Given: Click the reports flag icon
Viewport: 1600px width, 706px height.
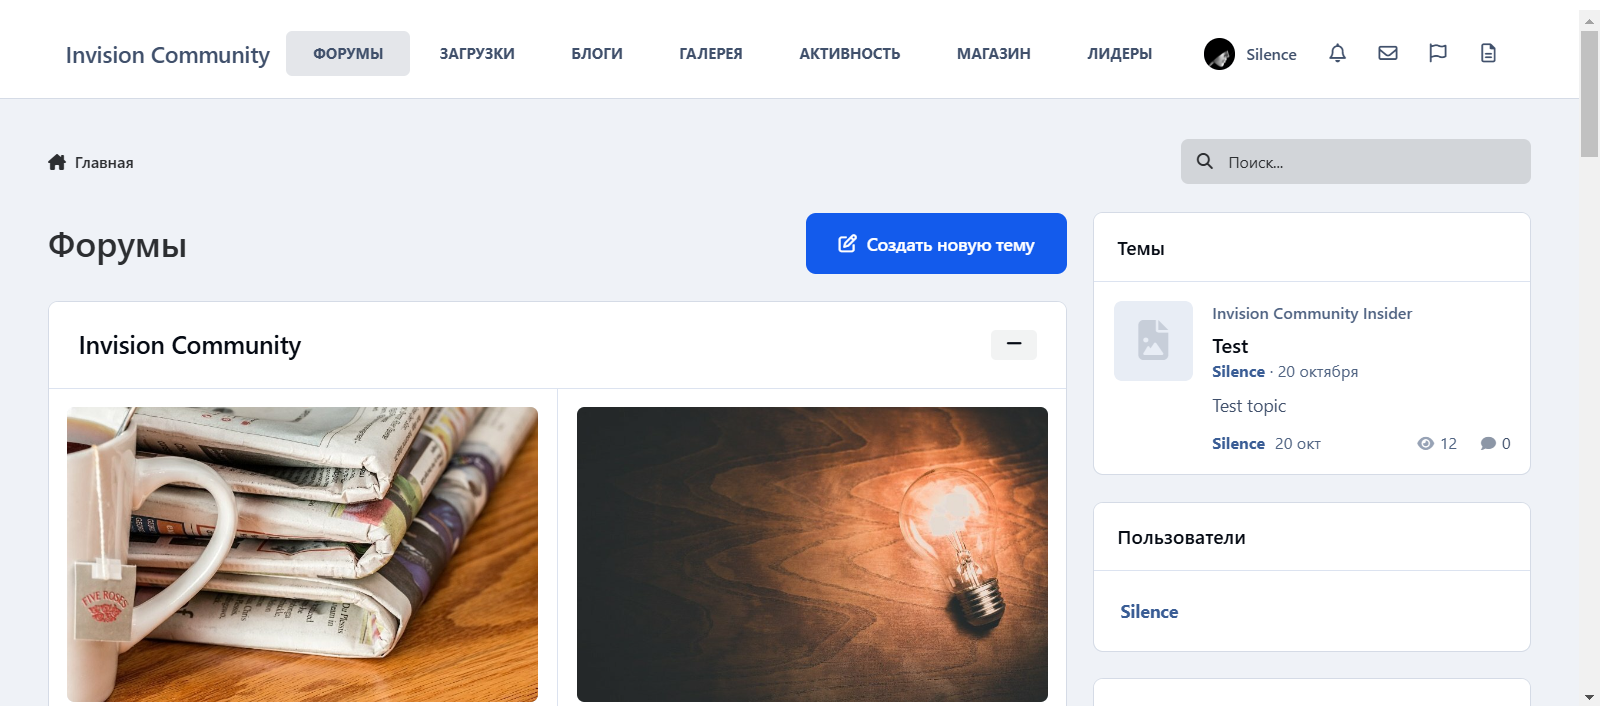Looking at the screenshot, I should click(x=1438, y=53).
